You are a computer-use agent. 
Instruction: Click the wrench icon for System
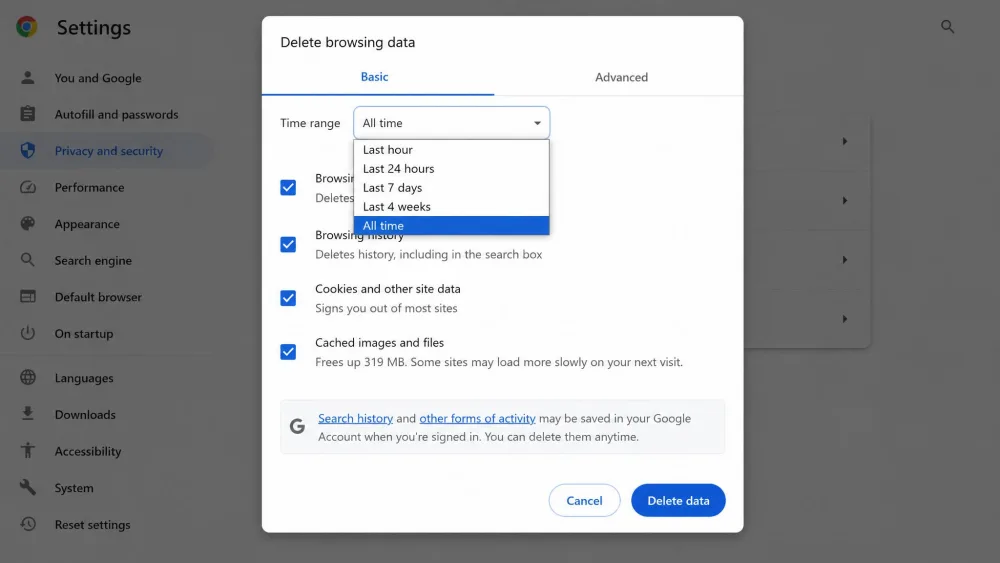click(x=27, y=487)
